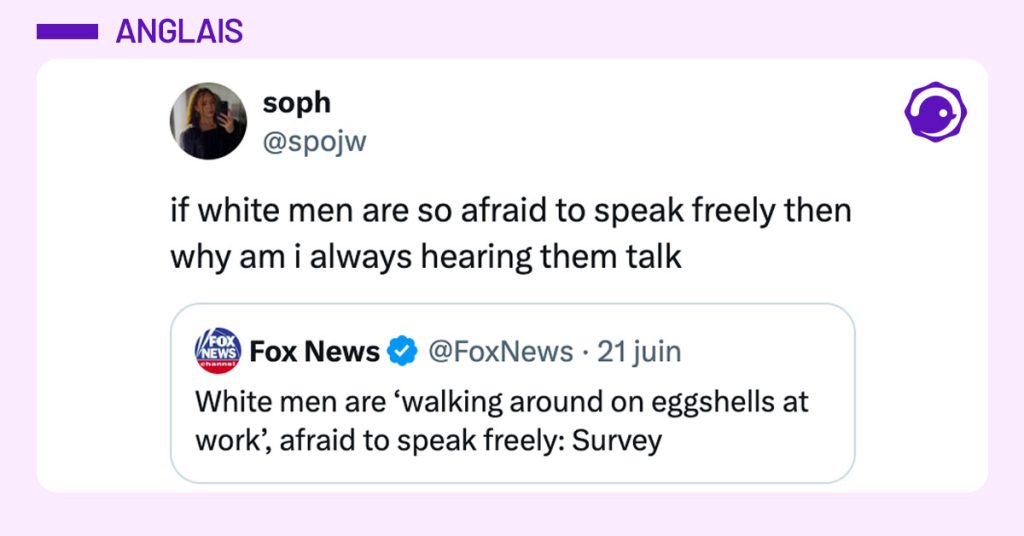Select the ANGLAIS heading label
1024x536 pixels.
tap(179, 32)
